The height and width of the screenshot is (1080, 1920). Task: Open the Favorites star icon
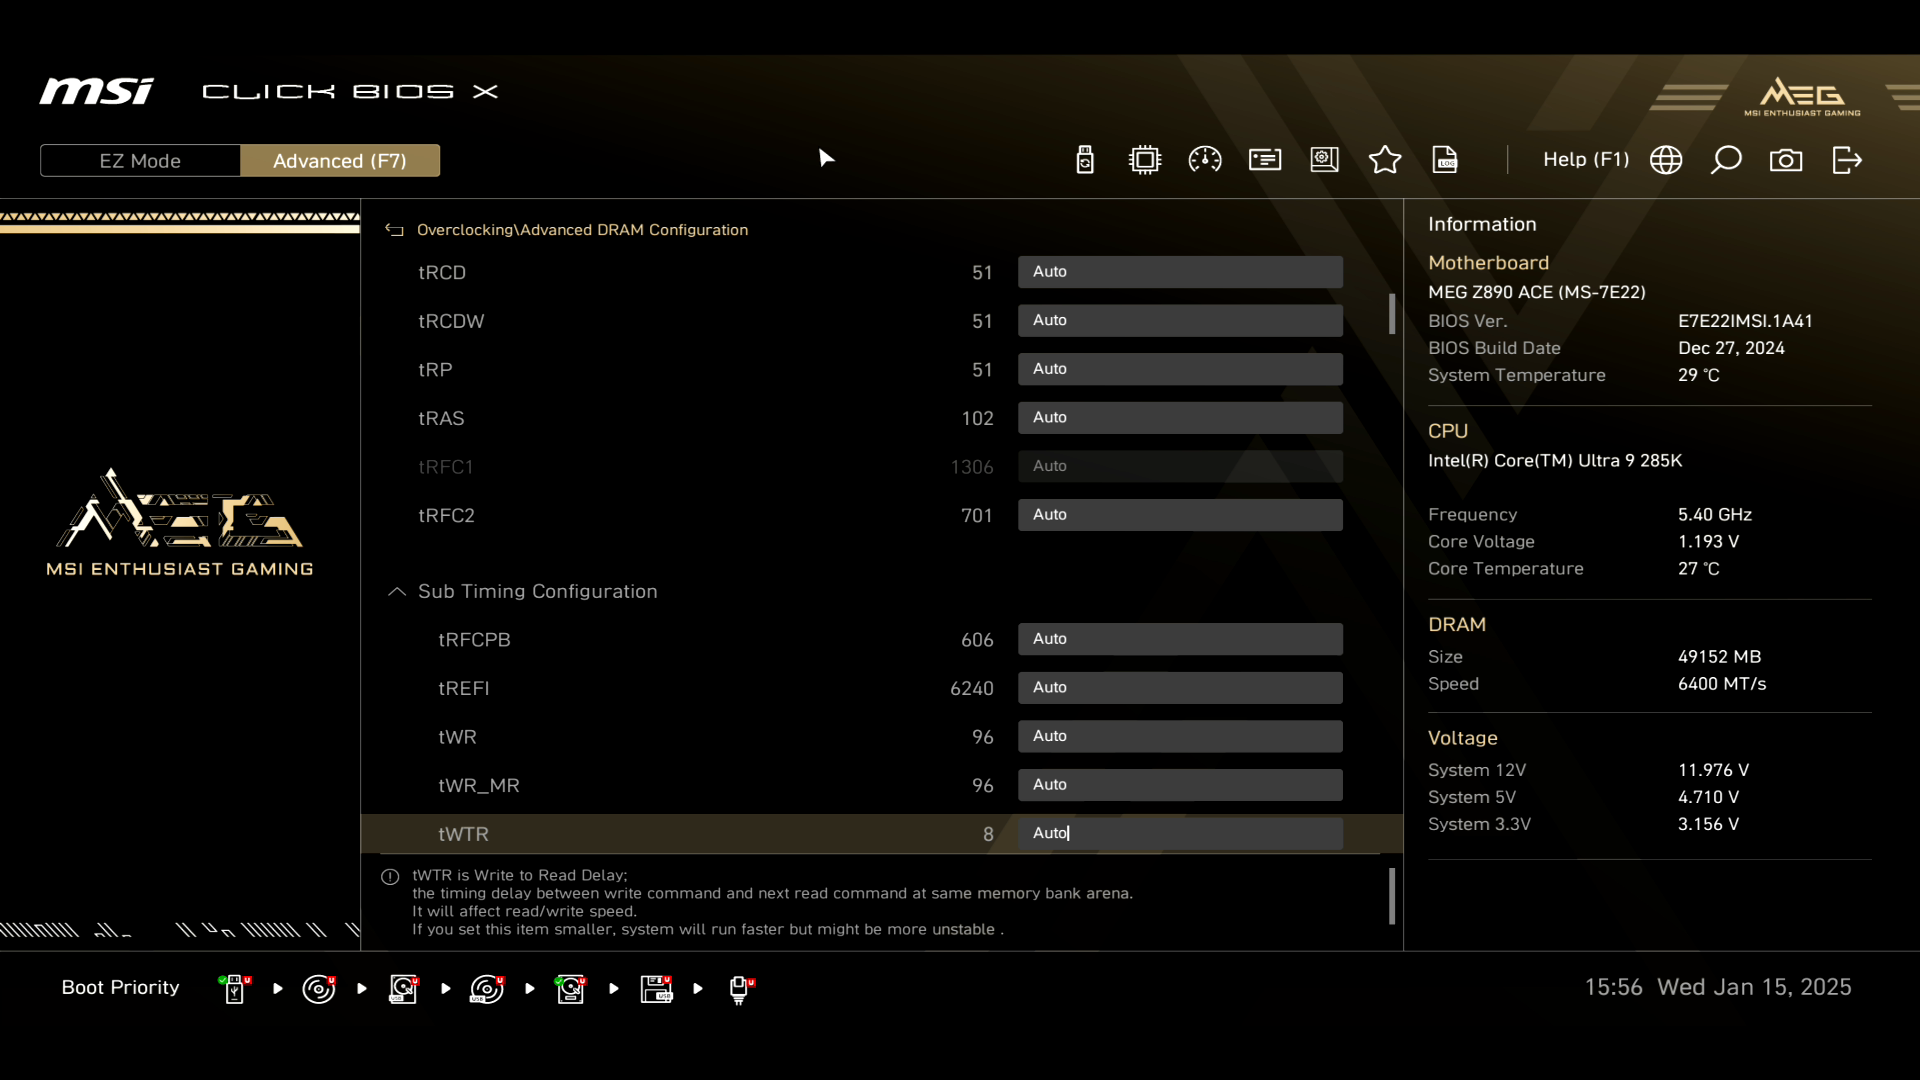(x=1385, y=160)
